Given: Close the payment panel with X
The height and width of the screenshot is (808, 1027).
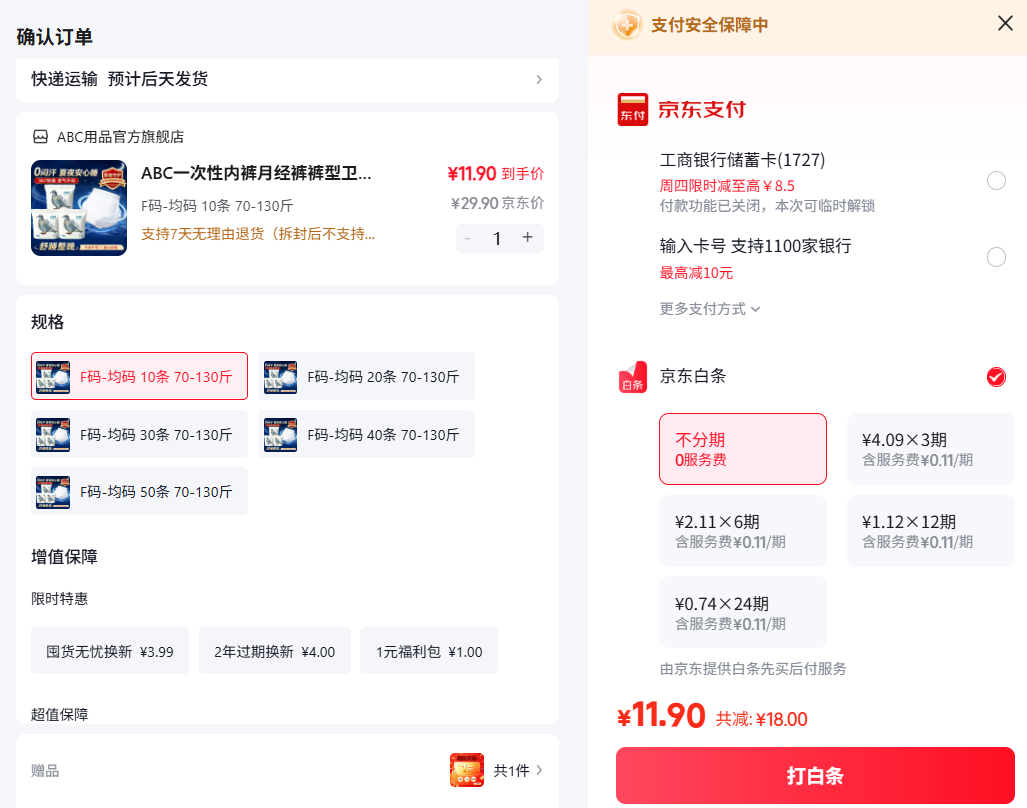Looking at the screenshot, I should (x=1005, y=24).
